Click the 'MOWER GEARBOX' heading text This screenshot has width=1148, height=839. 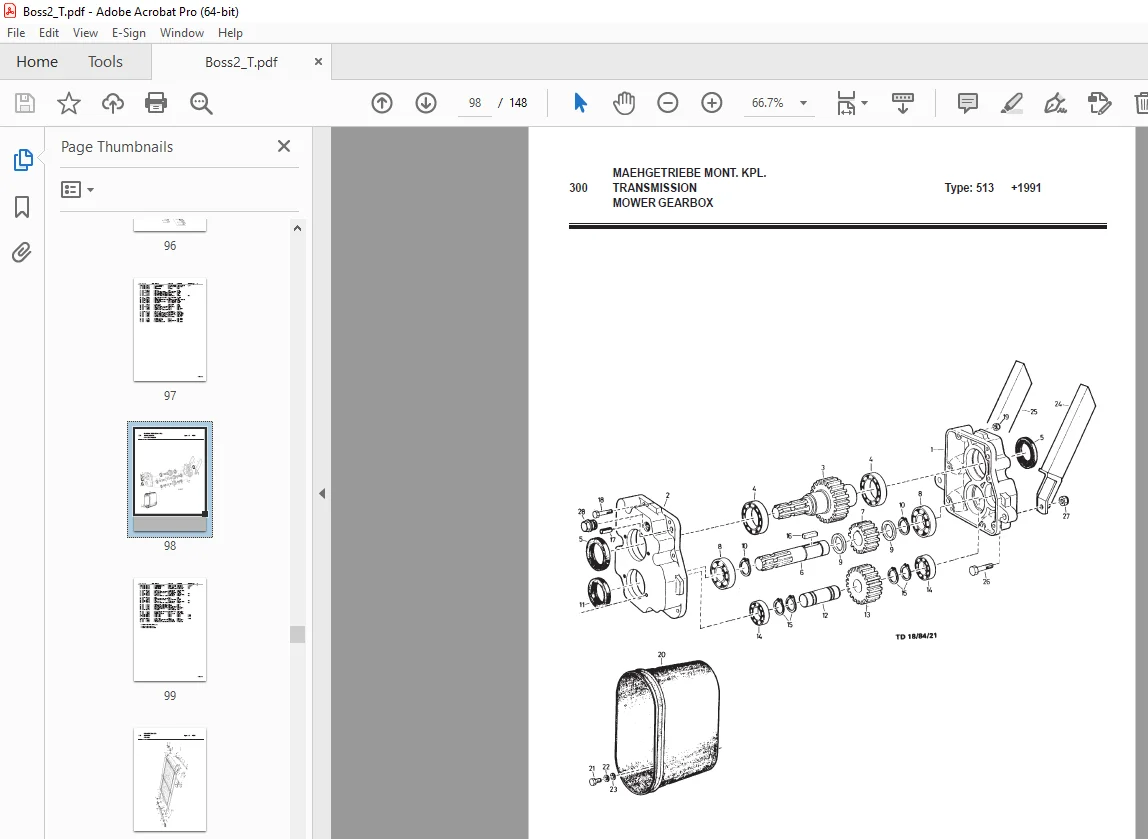pos(663,203)
